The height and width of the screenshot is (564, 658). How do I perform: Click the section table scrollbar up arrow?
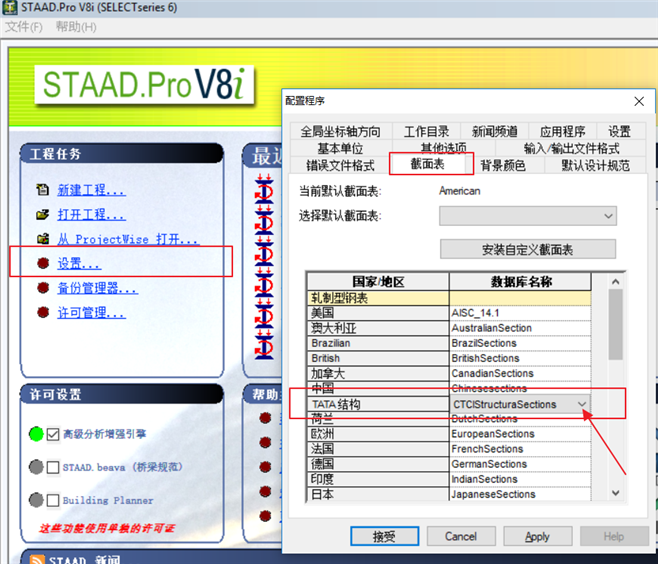615,282
